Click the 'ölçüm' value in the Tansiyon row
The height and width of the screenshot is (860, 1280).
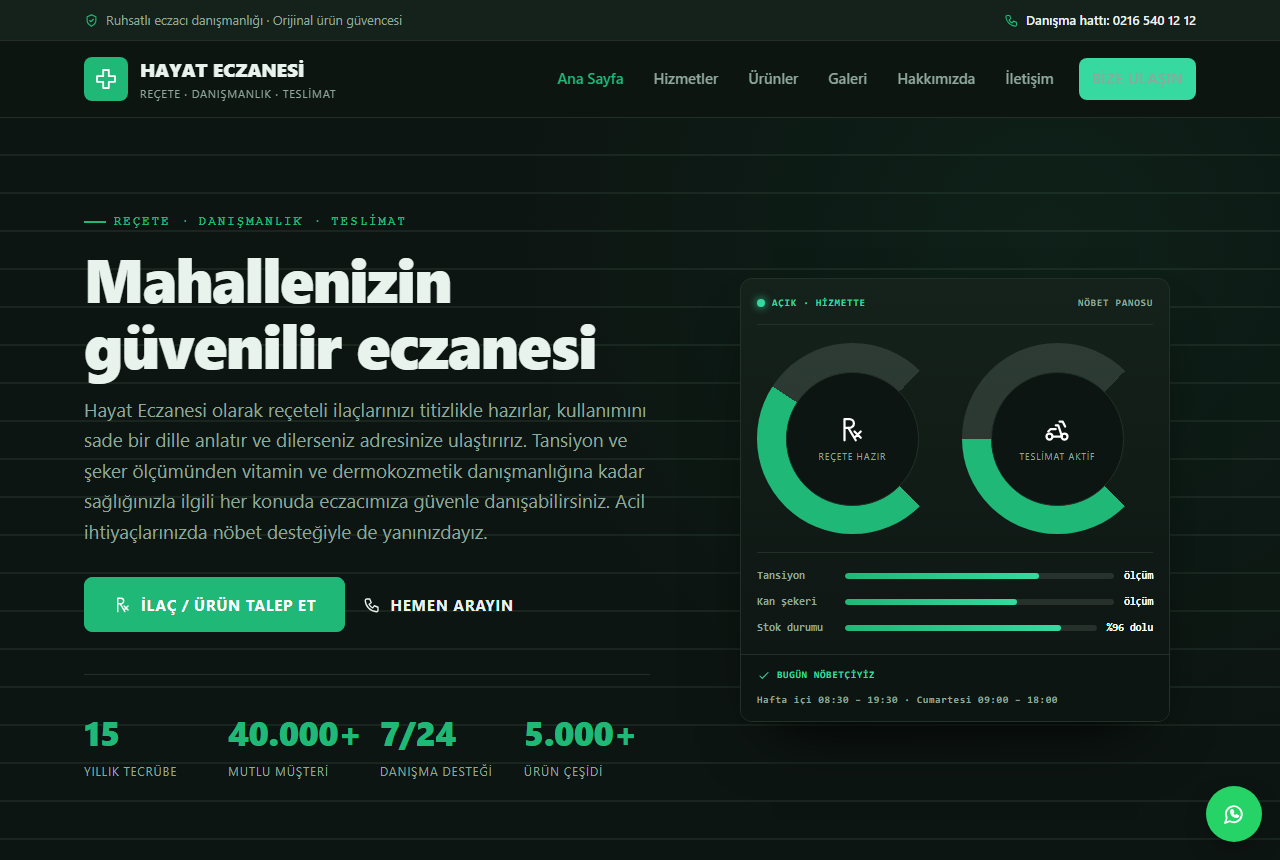(x=1138, y=576)
